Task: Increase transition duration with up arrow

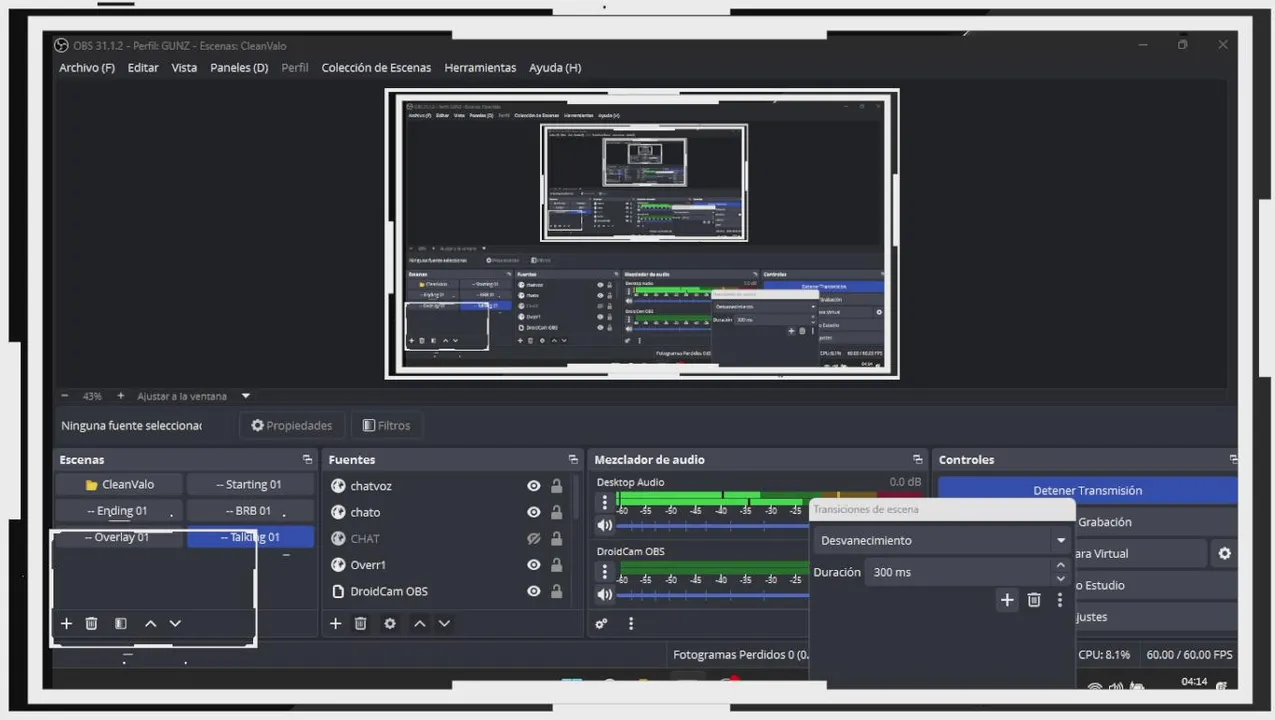Action: coord(1061,565)
